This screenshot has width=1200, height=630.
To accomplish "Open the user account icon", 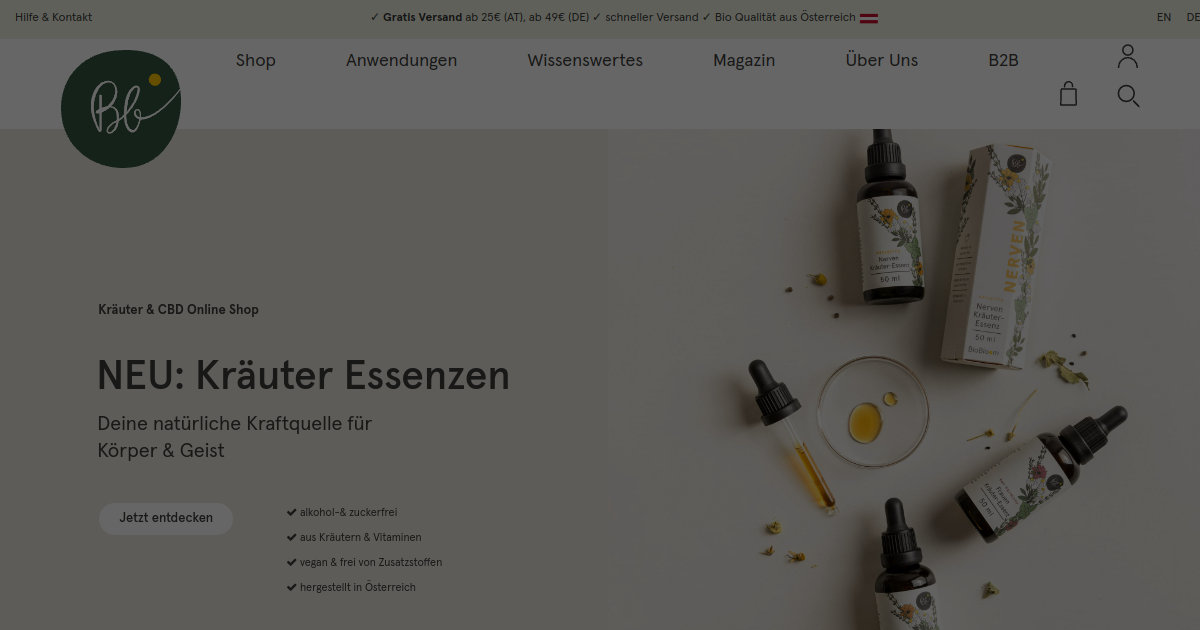I will coord(1128,56).
